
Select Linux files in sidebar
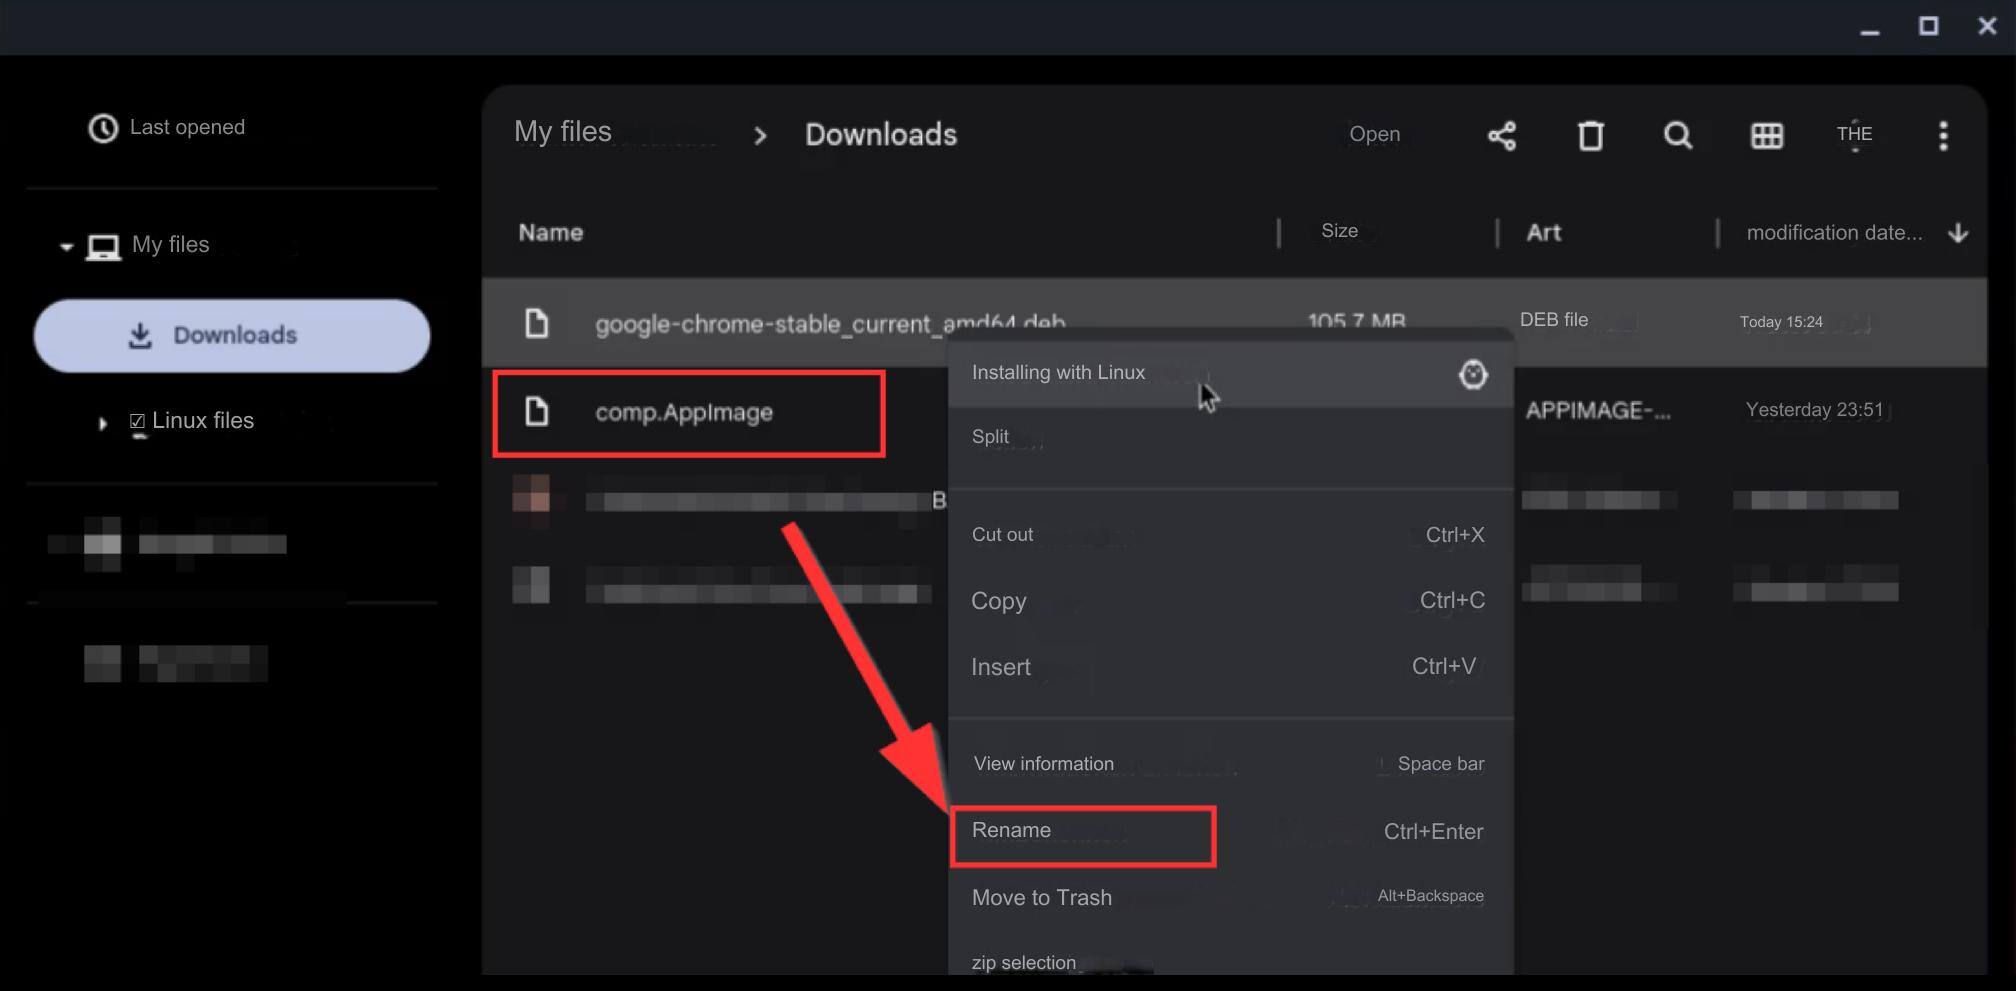click(203, 420)
